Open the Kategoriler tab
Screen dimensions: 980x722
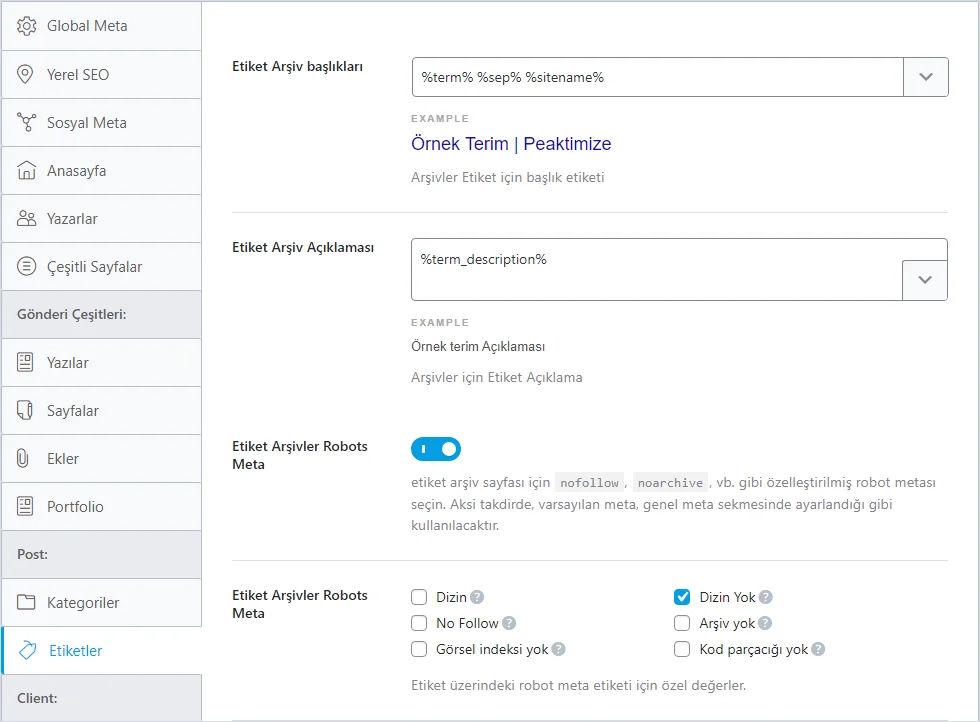pyautogui.click(x=101, y=603)
